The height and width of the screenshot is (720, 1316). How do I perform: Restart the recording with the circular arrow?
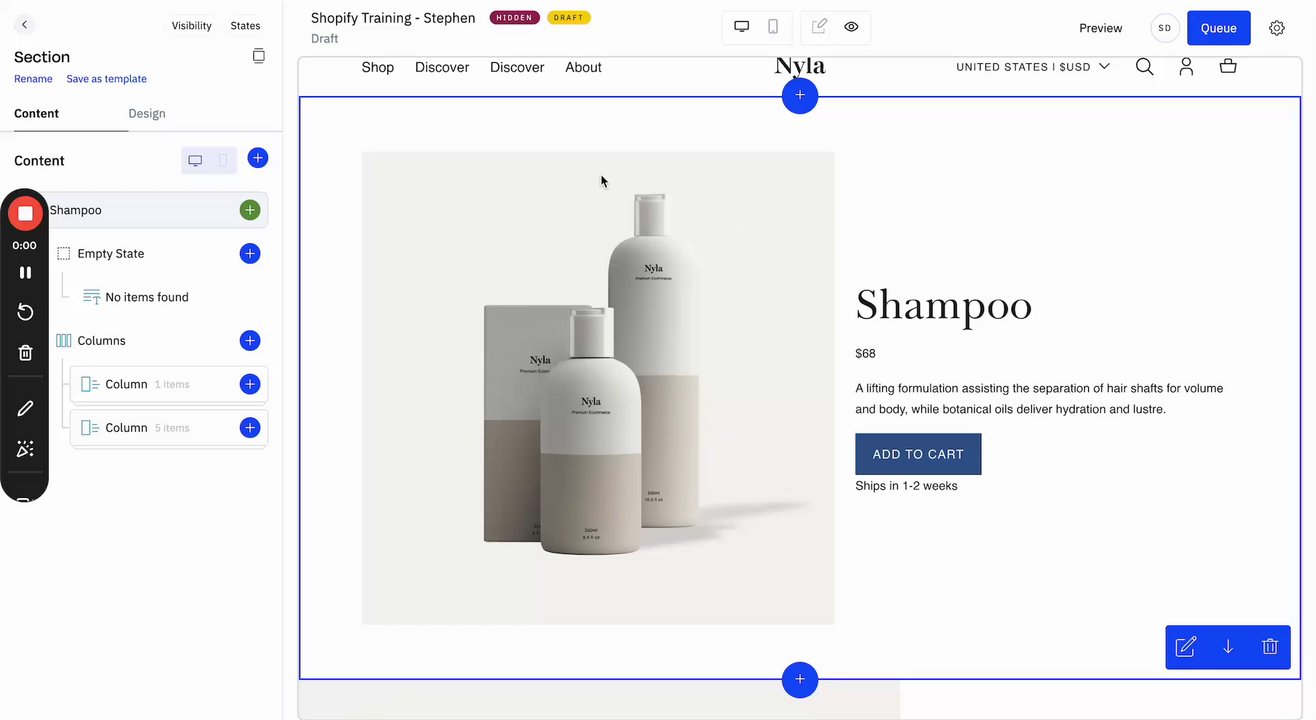point(25,312)
